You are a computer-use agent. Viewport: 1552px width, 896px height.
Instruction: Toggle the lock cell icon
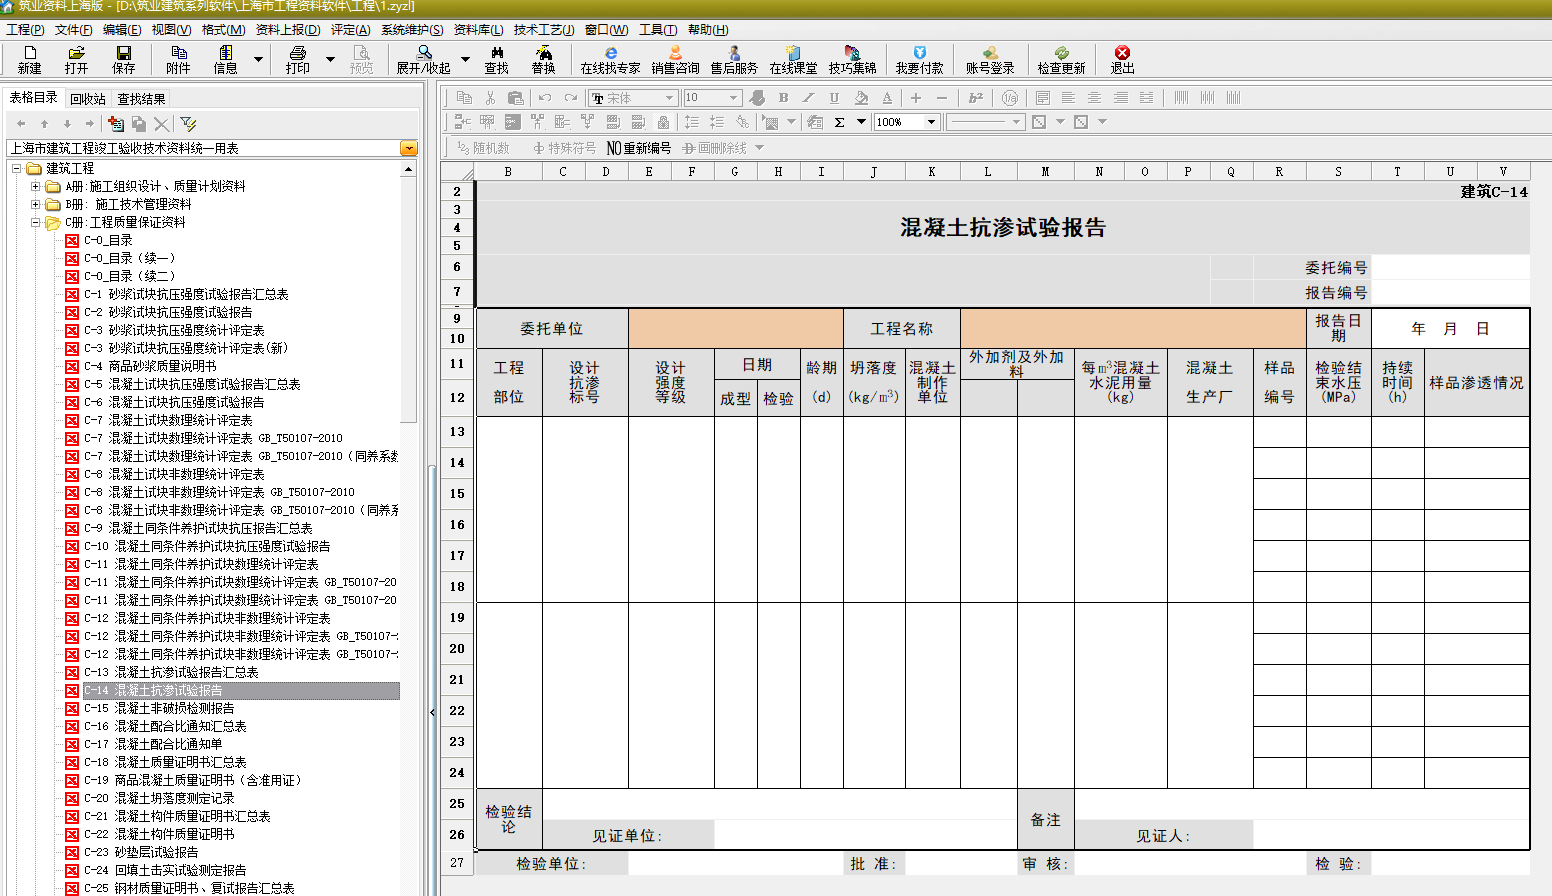pos(663,122)
